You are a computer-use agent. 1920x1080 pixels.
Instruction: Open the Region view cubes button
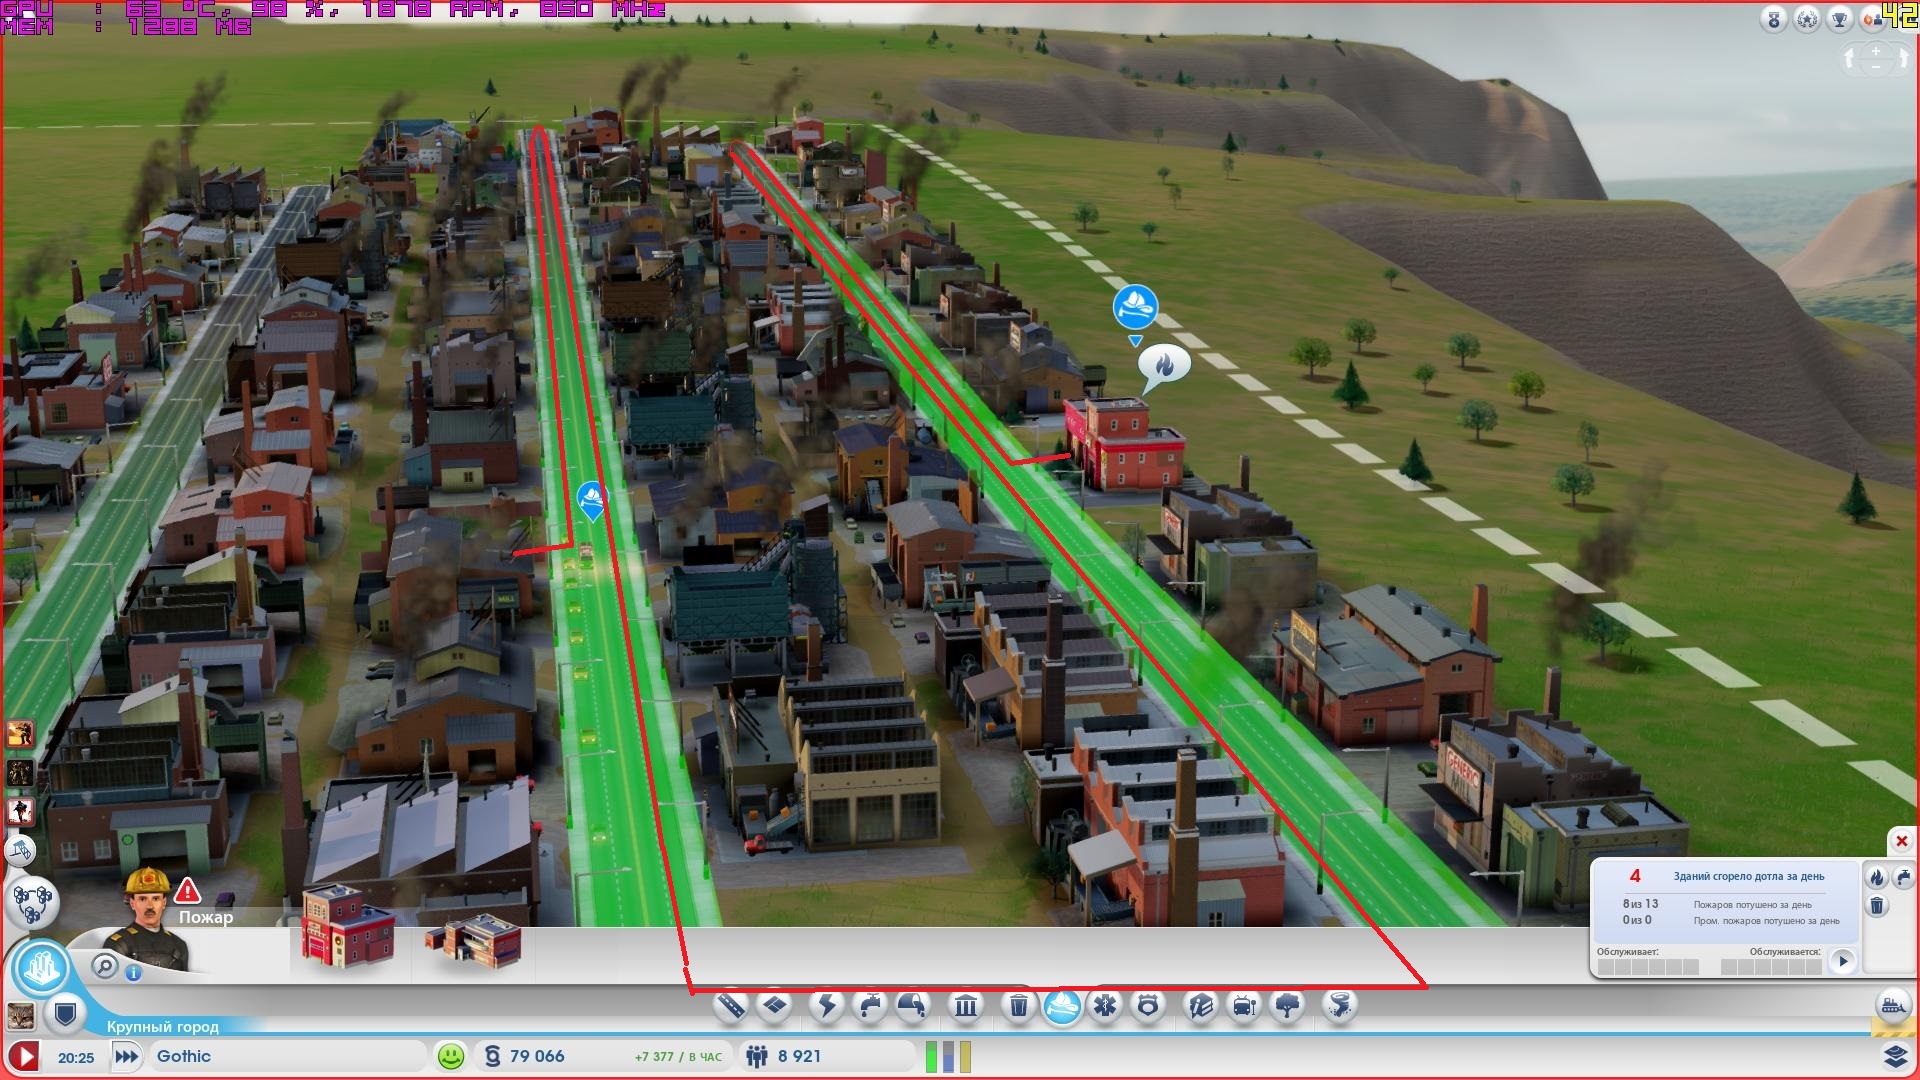pyautogui.click(x=33, y=901)
